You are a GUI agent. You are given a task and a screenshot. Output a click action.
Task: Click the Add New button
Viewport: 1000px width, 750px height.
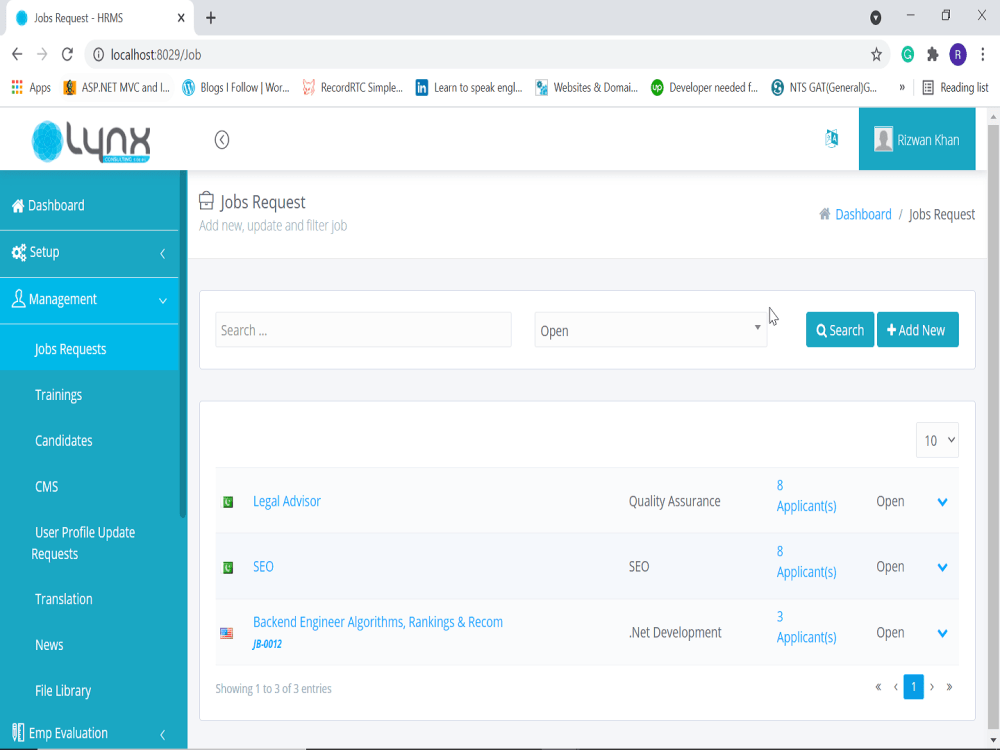pyautogui.click(x=918, y=330)
